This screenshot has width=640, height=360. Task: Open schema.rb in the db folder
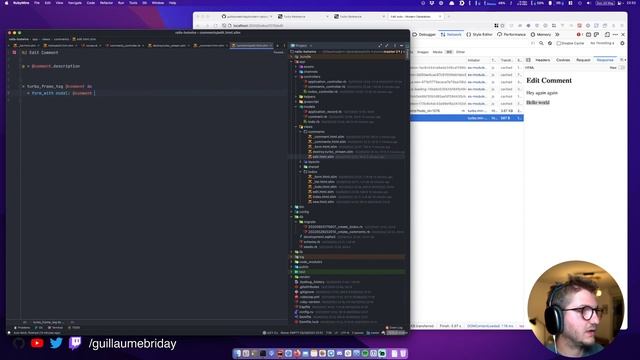(312, 242)
